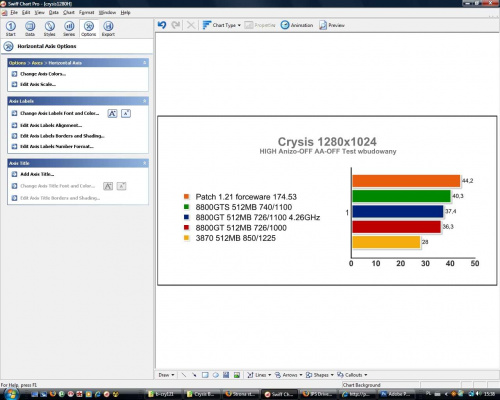This screenshot has height=400, width=500.
Task: Open Chart Type dropdown
Action: click(x=222, y=25)
